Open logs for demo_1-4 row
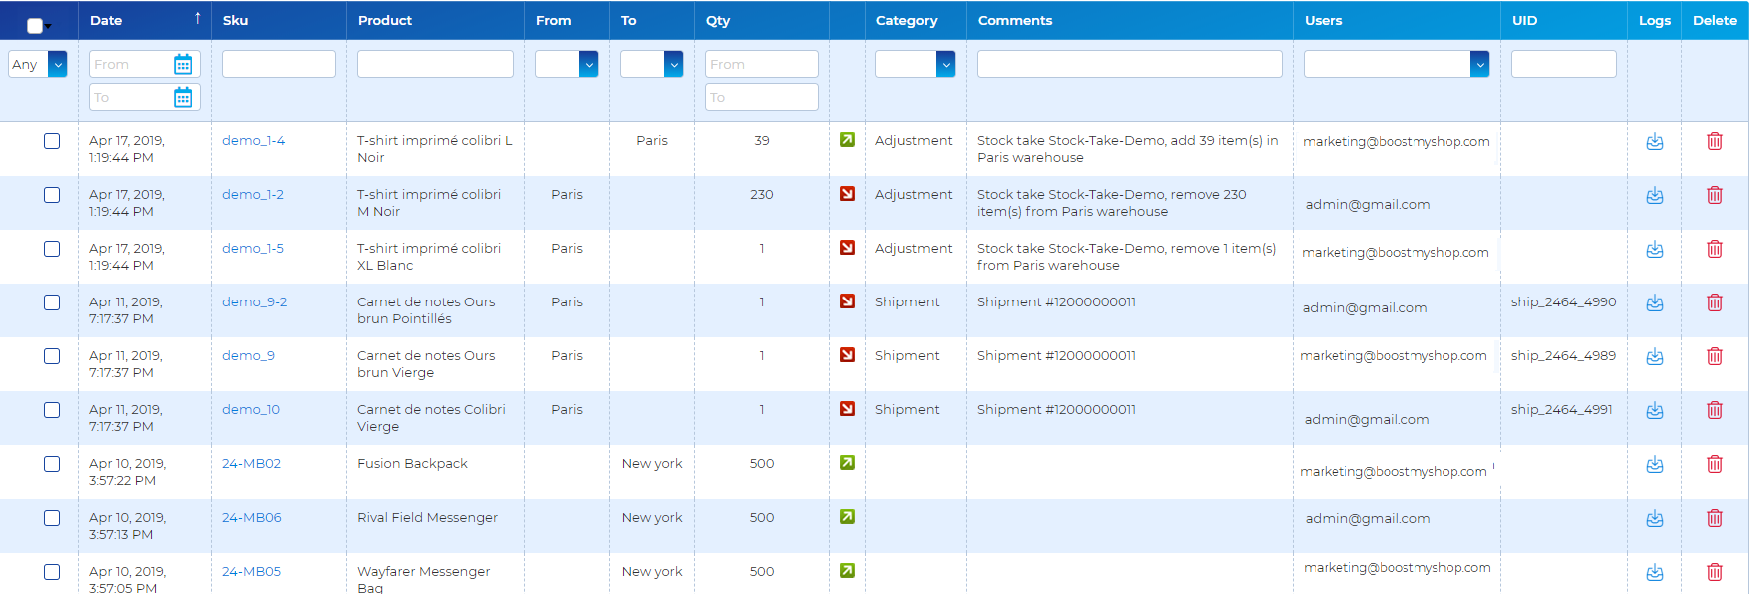Viewport: 1751px width, 594px height. (1655, 141)
